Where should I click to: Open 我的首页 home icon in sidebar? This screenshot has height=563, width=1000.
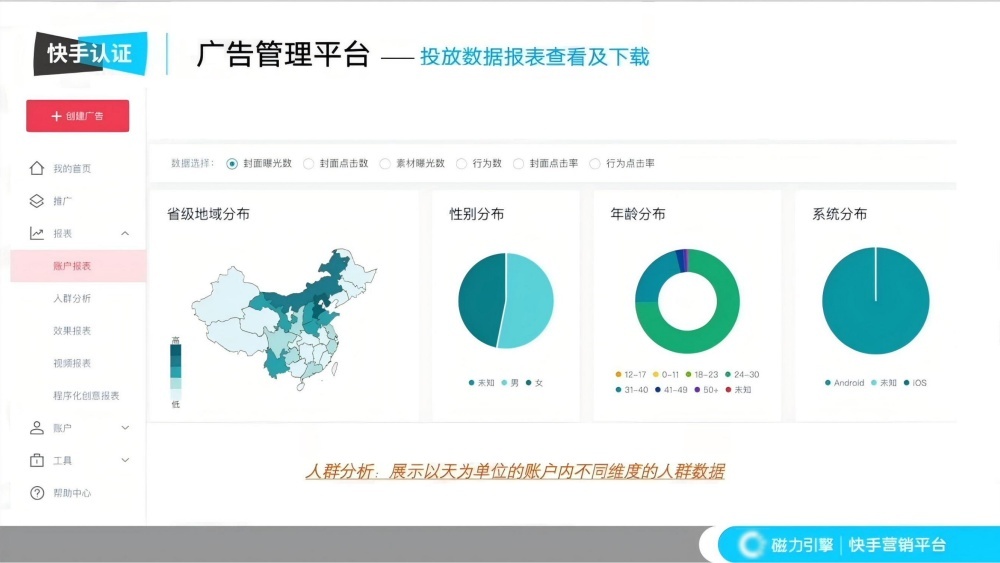tap(36, 168)
